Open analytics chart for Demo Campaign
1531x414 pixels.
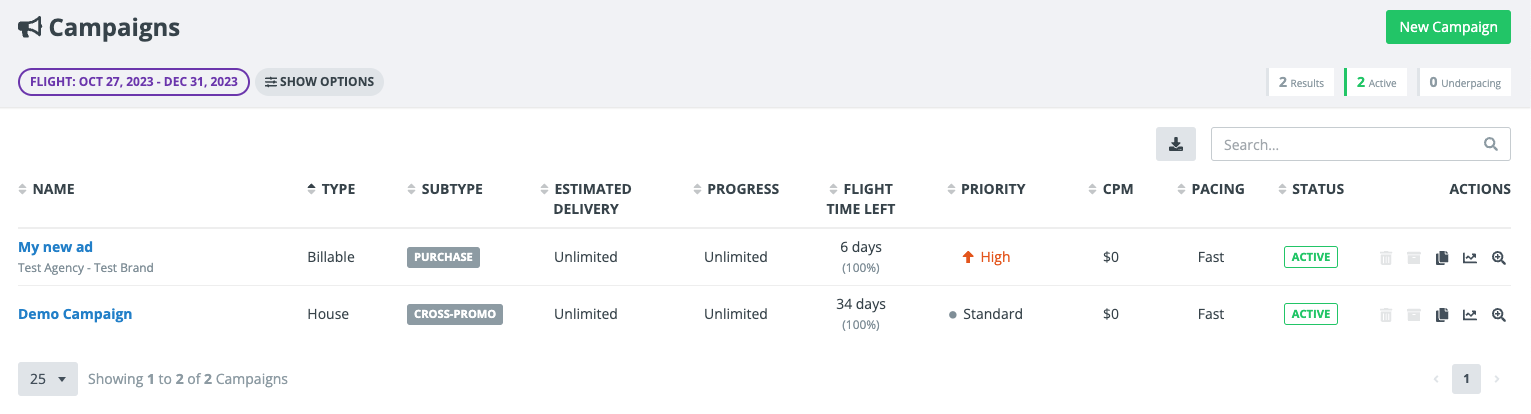[1469, 315]
